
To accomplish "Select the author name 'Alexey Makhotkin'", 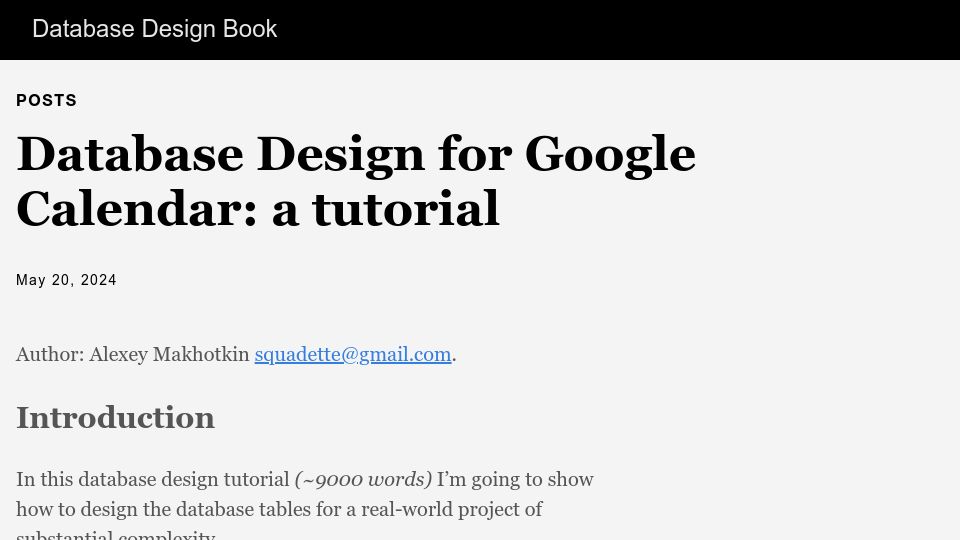I will pos(169,354).
